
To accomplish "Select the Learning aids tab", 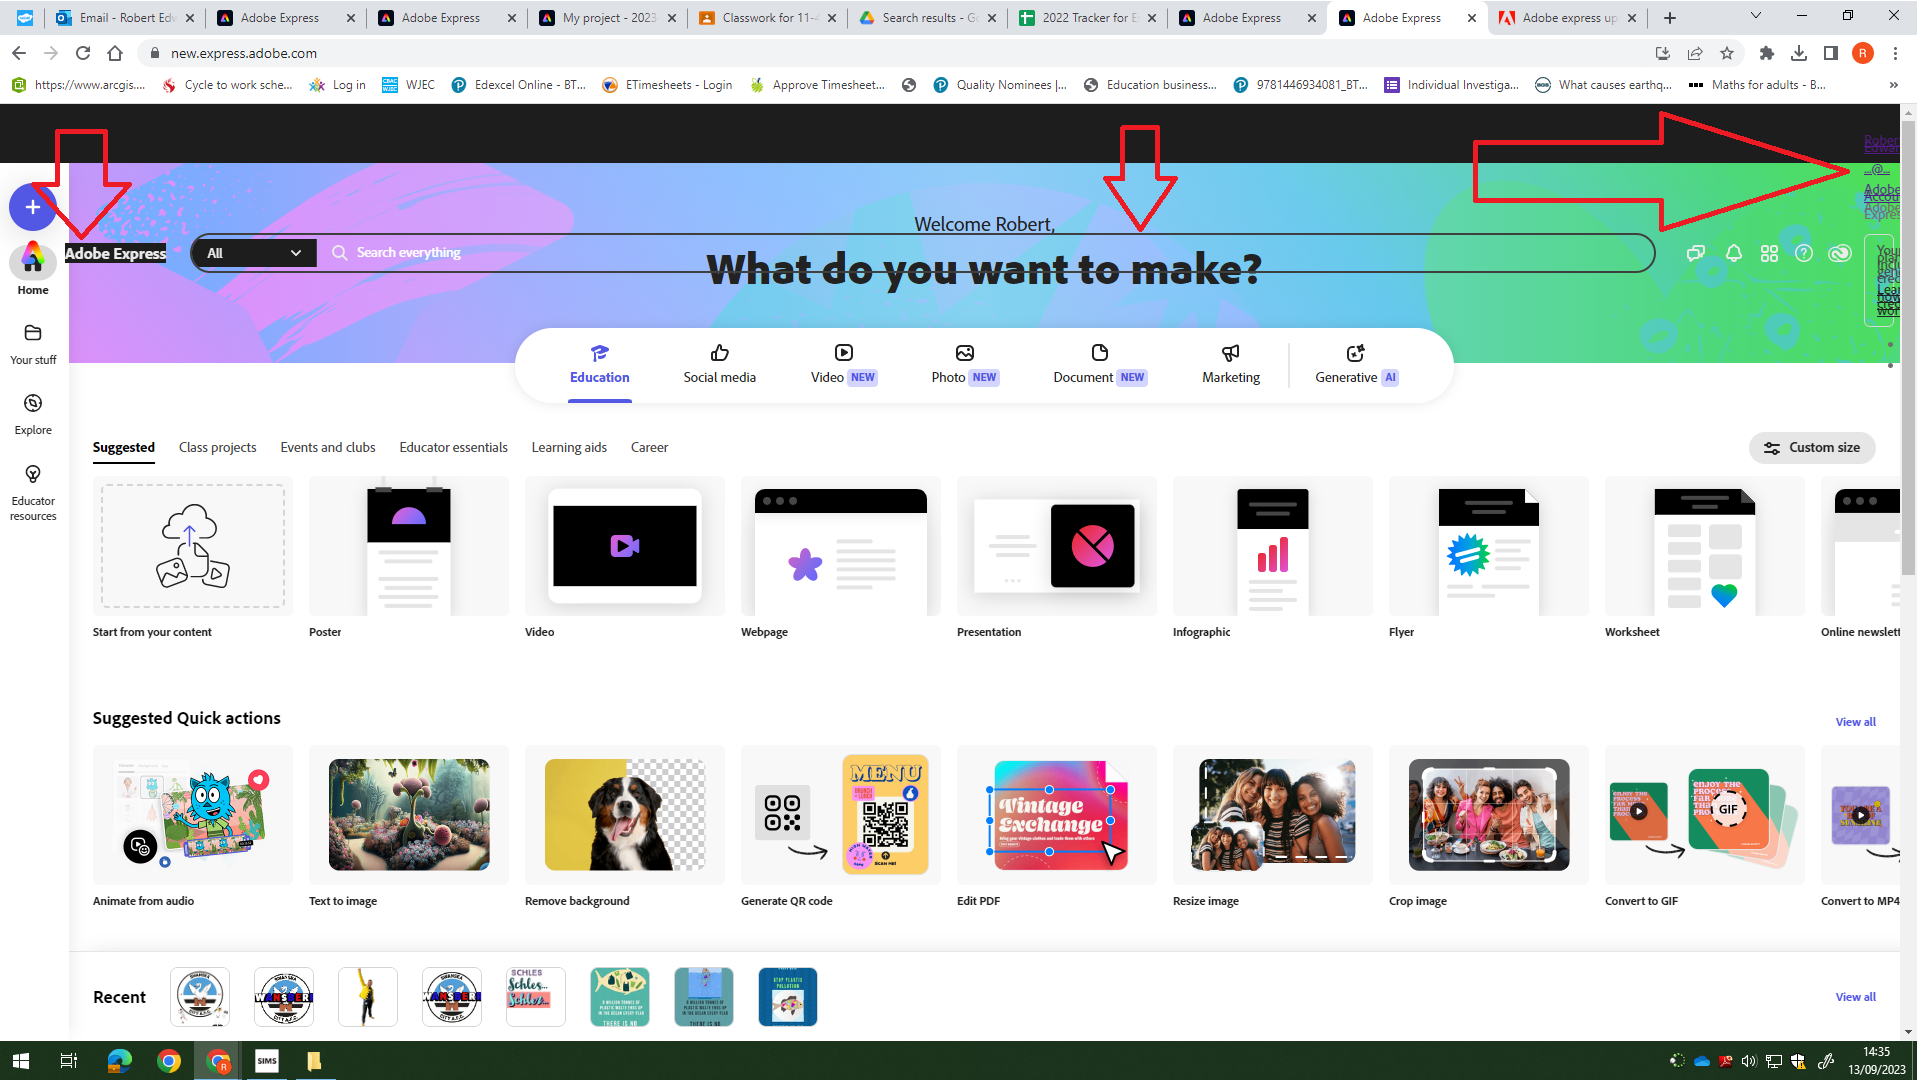I will (x=569, y=447).
